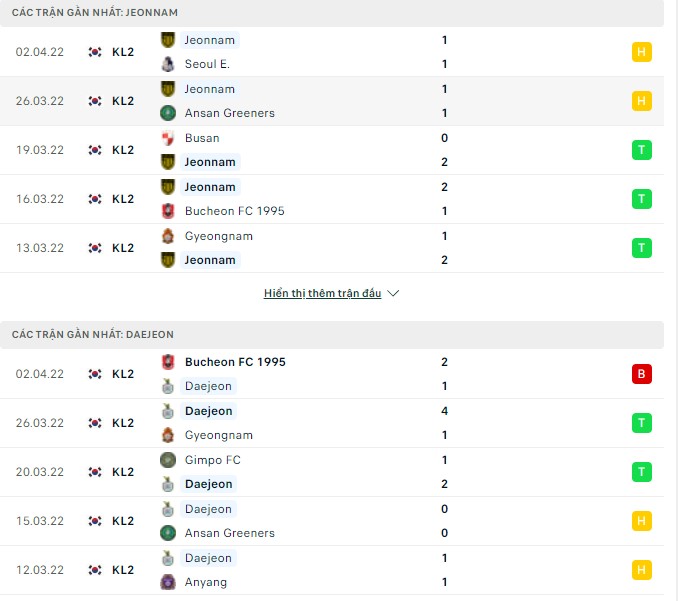Click the Anyang team crest icon

pyautogui.click(x=167, y=582)
